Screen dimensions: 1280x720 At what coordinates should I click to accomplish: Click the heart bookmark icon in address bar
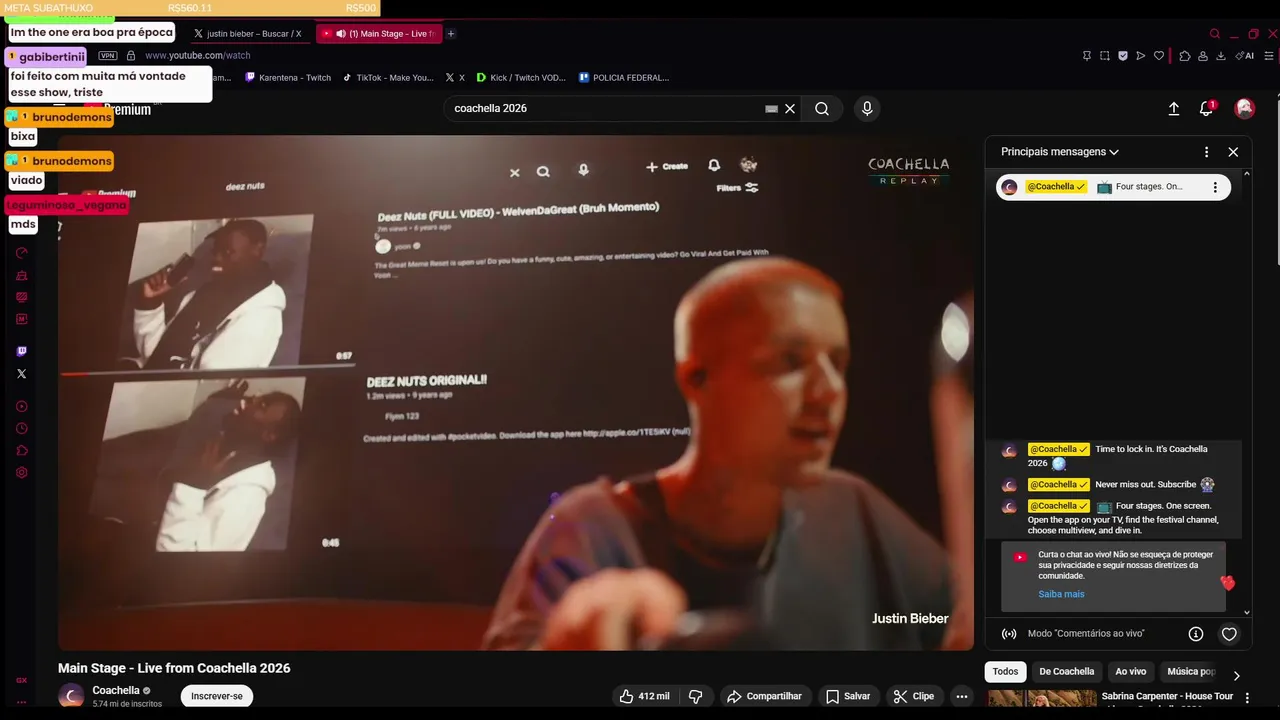[1159, 56]
